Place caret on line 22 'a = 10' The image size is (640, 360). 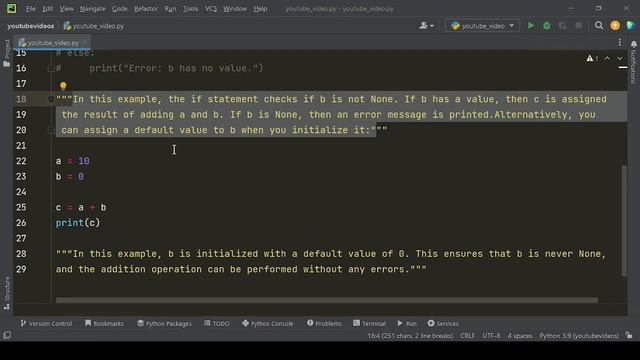[x=73, y=161]
